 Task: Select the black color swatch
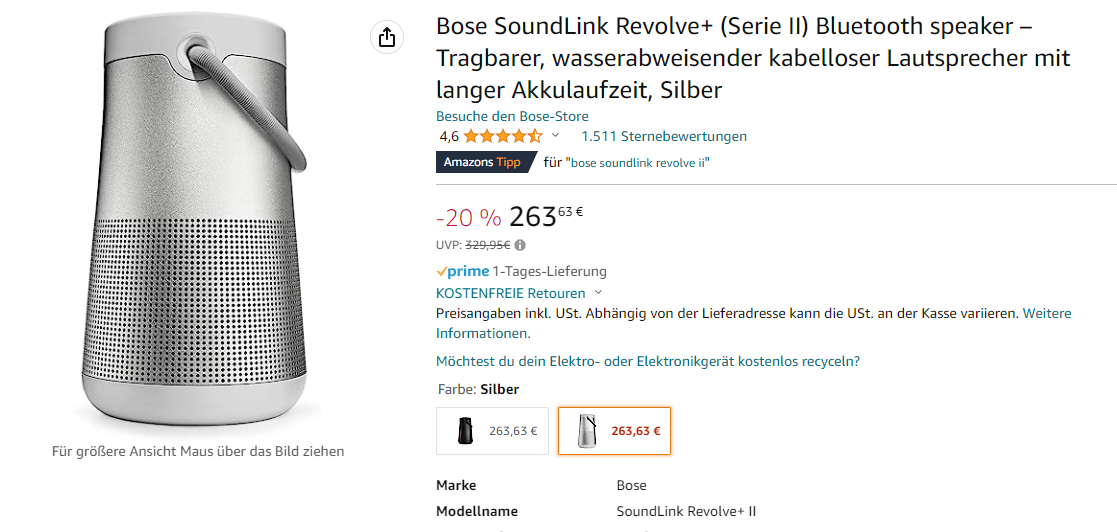(492, 431)
